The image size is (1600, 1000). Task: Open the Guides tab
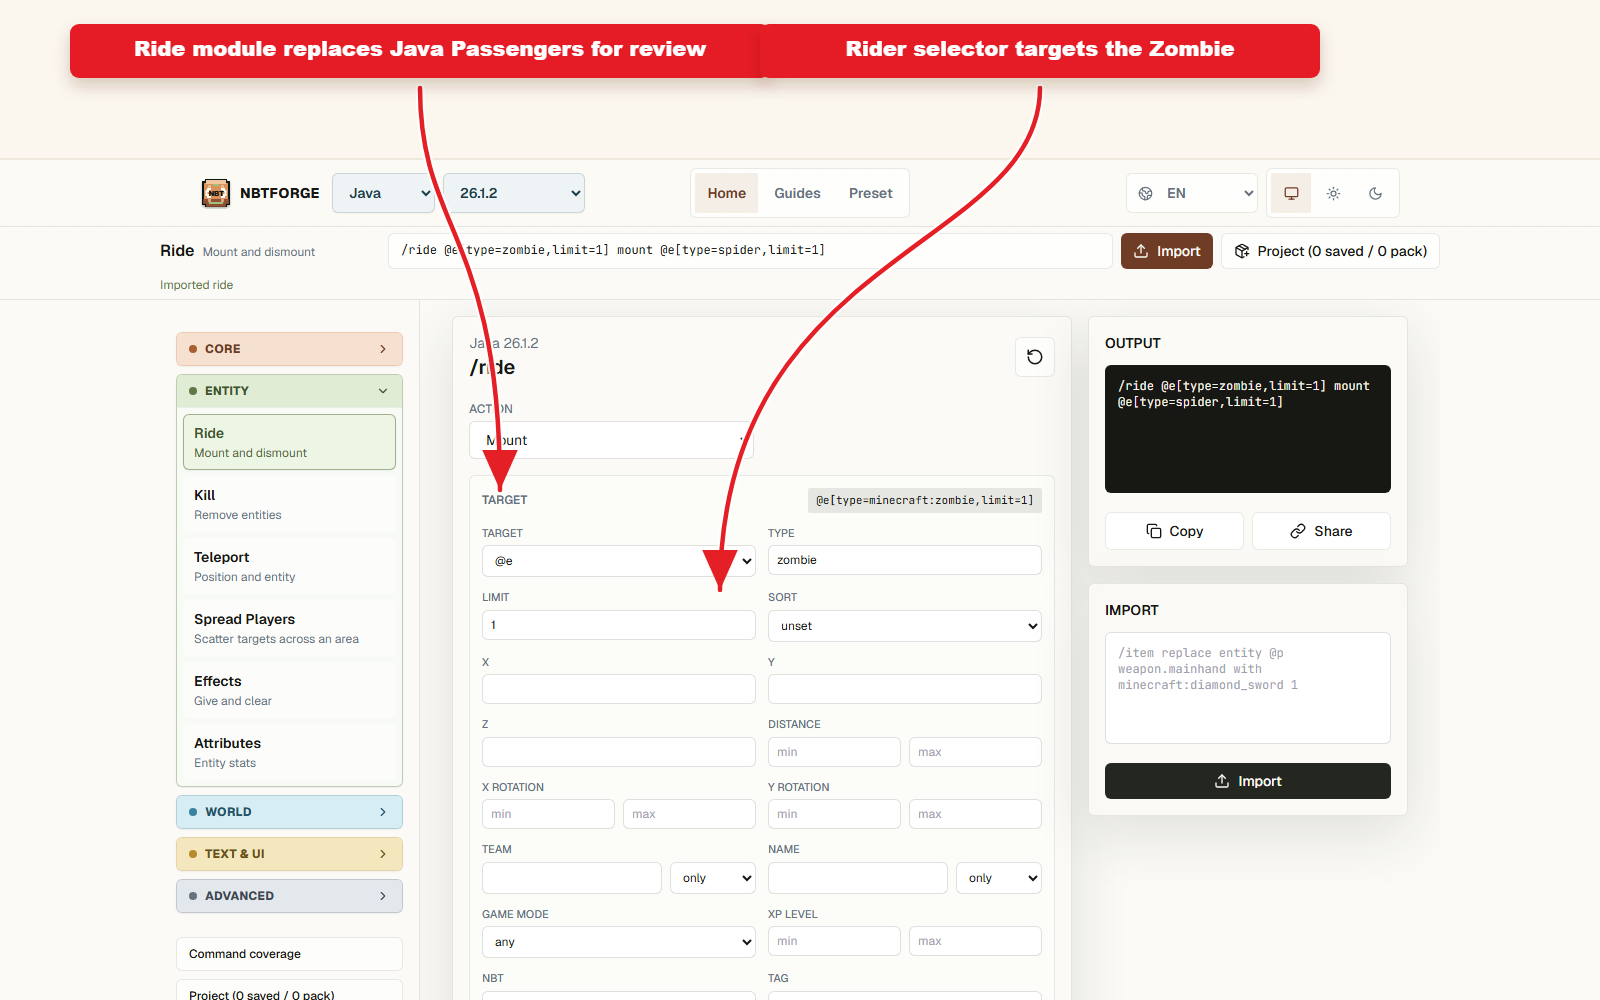click(797, 193)
